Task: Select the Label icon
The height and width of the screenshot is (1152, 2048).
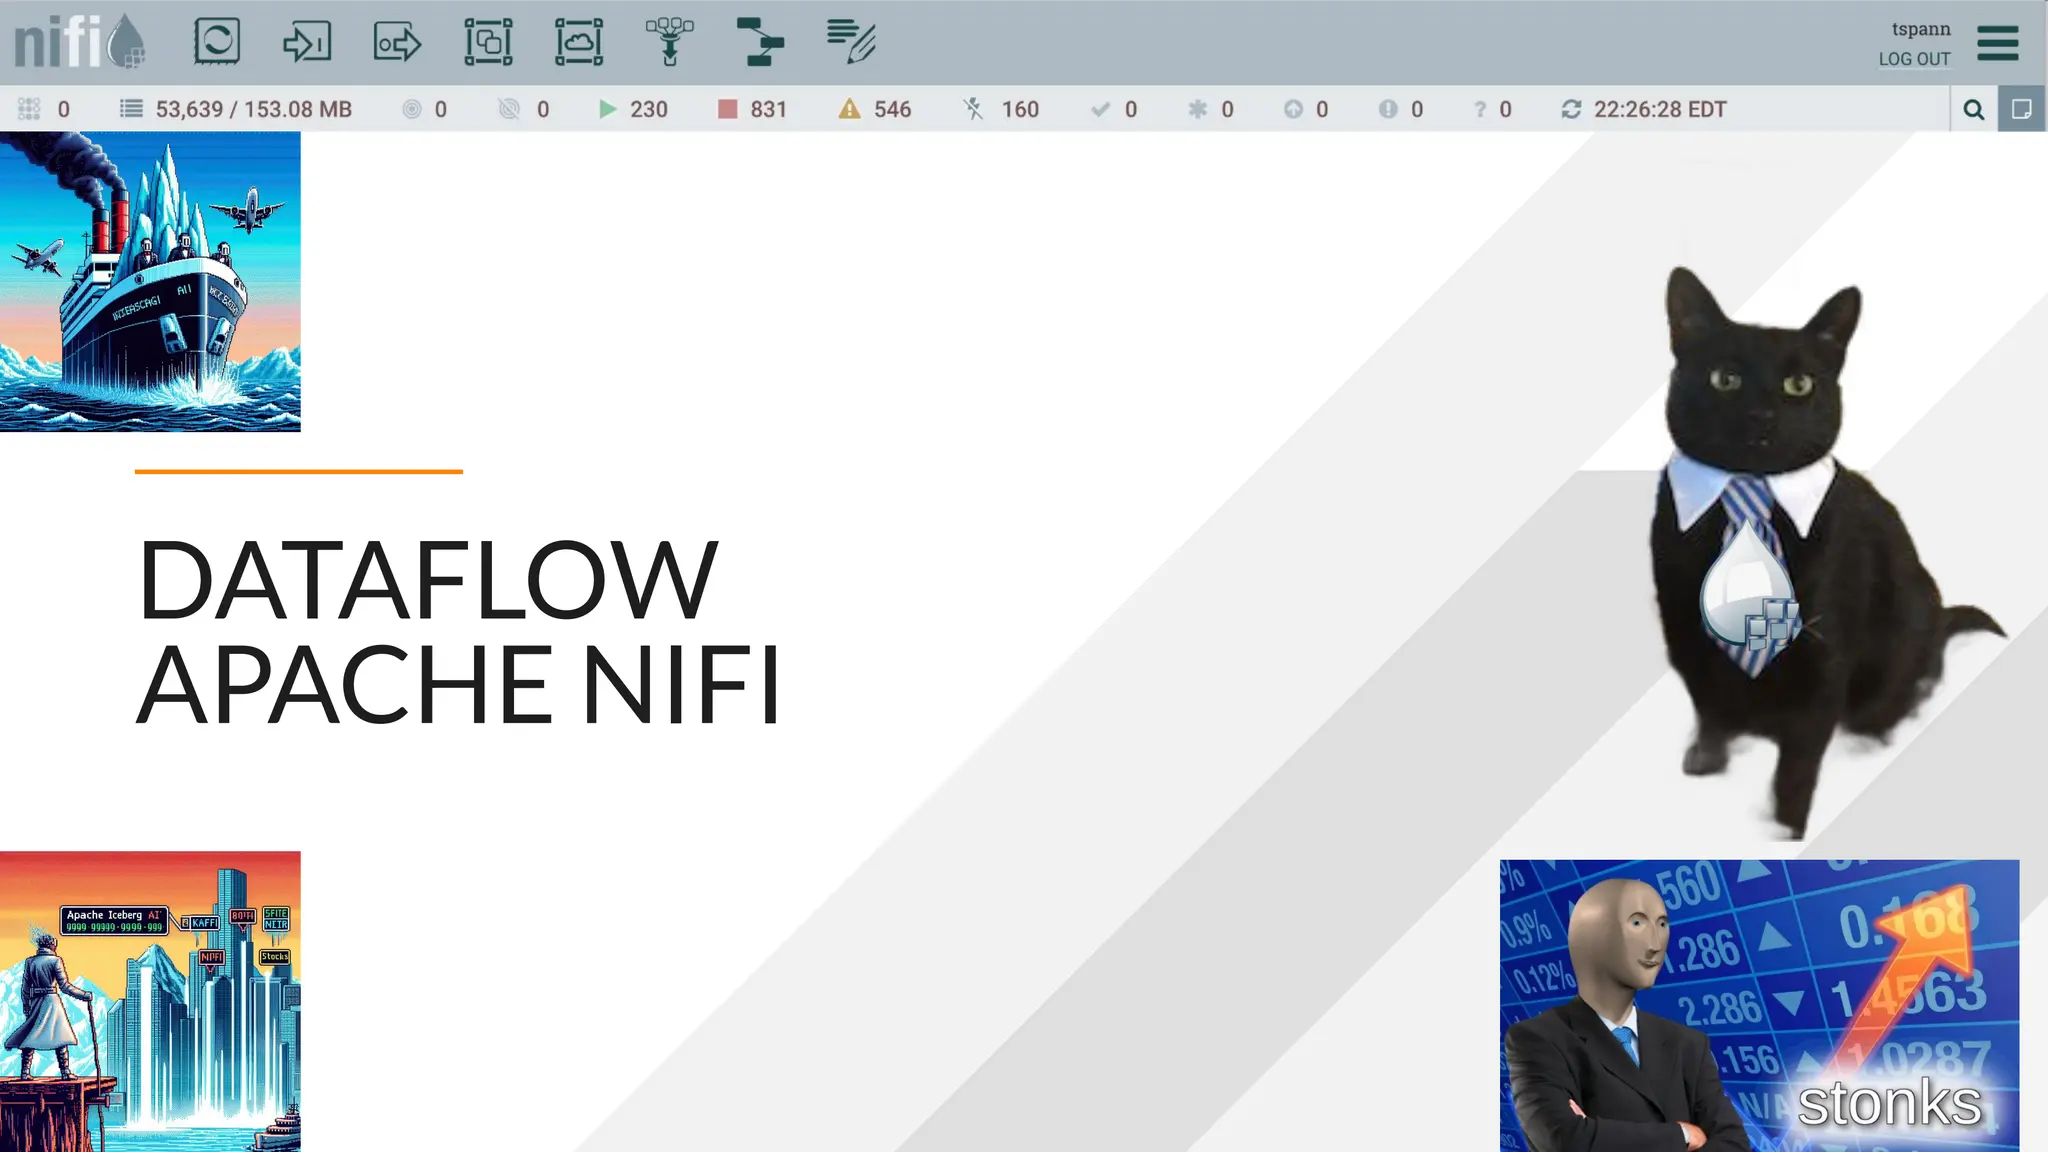Action: click(x=851, y=42)
